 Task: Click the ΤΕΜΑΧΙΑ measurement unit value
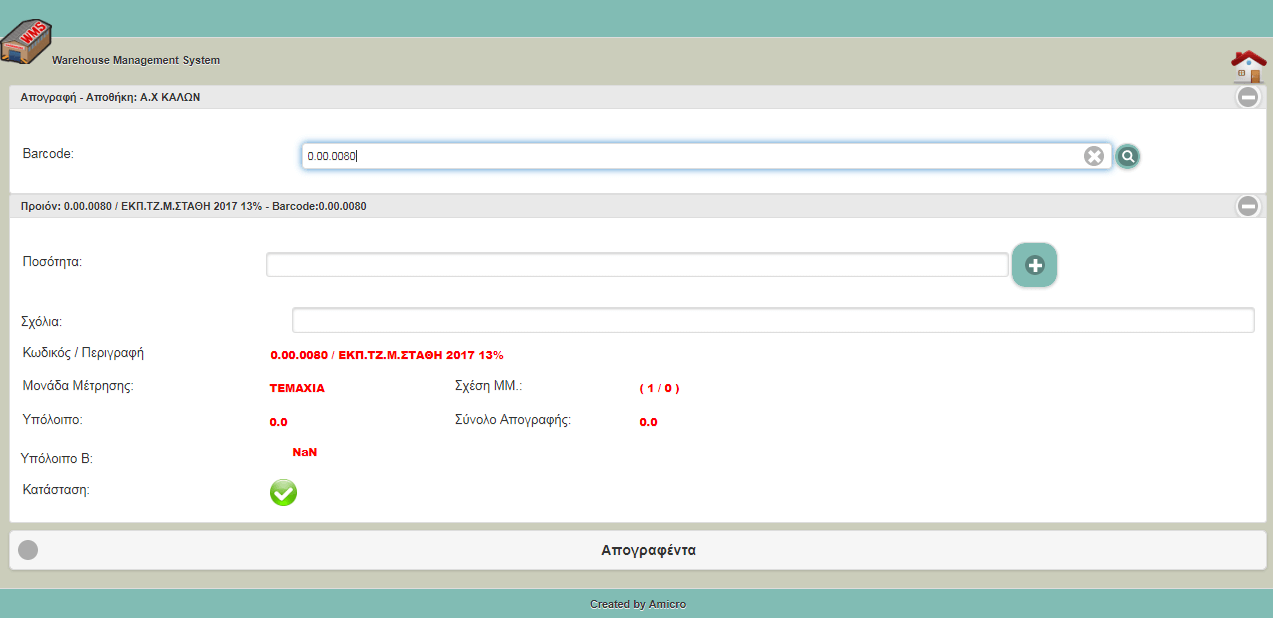297,388
